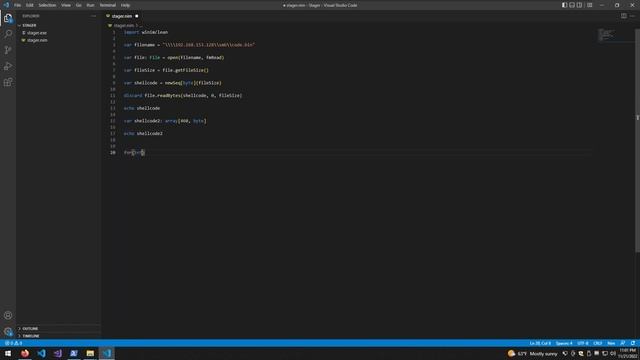Image resolution: width=640 pixels, height=360 pixels.
Task: Select the stager.nim editor tab
Action: coord(122,16)
